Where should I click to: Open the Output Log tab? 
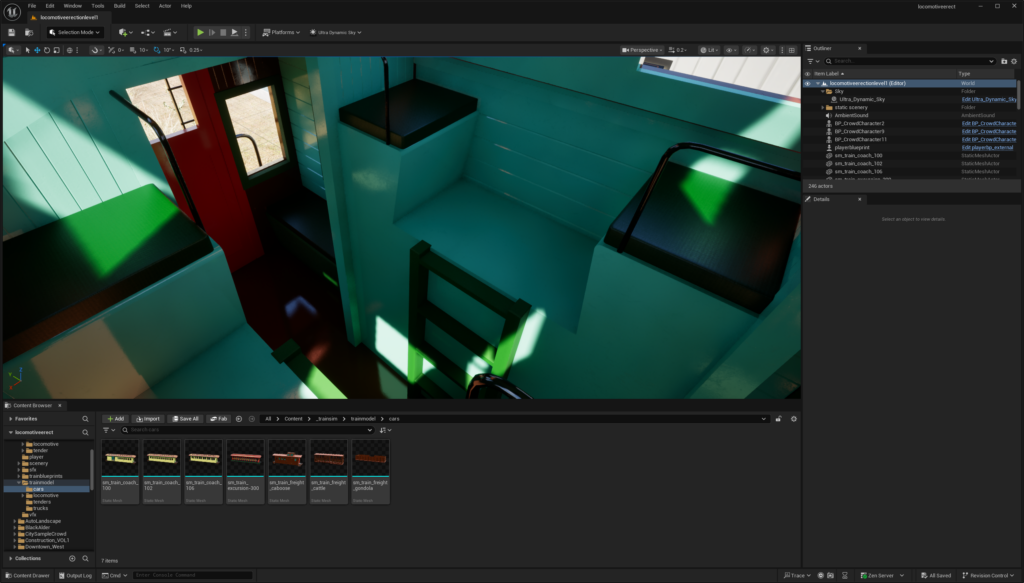click(75, 575)
